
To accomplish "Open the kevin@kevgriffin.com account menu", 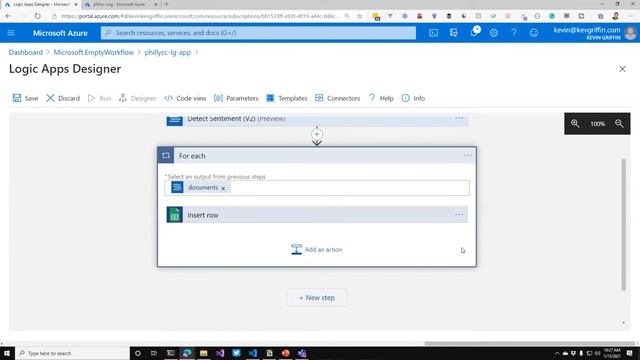I will click(x=594, y=33).
